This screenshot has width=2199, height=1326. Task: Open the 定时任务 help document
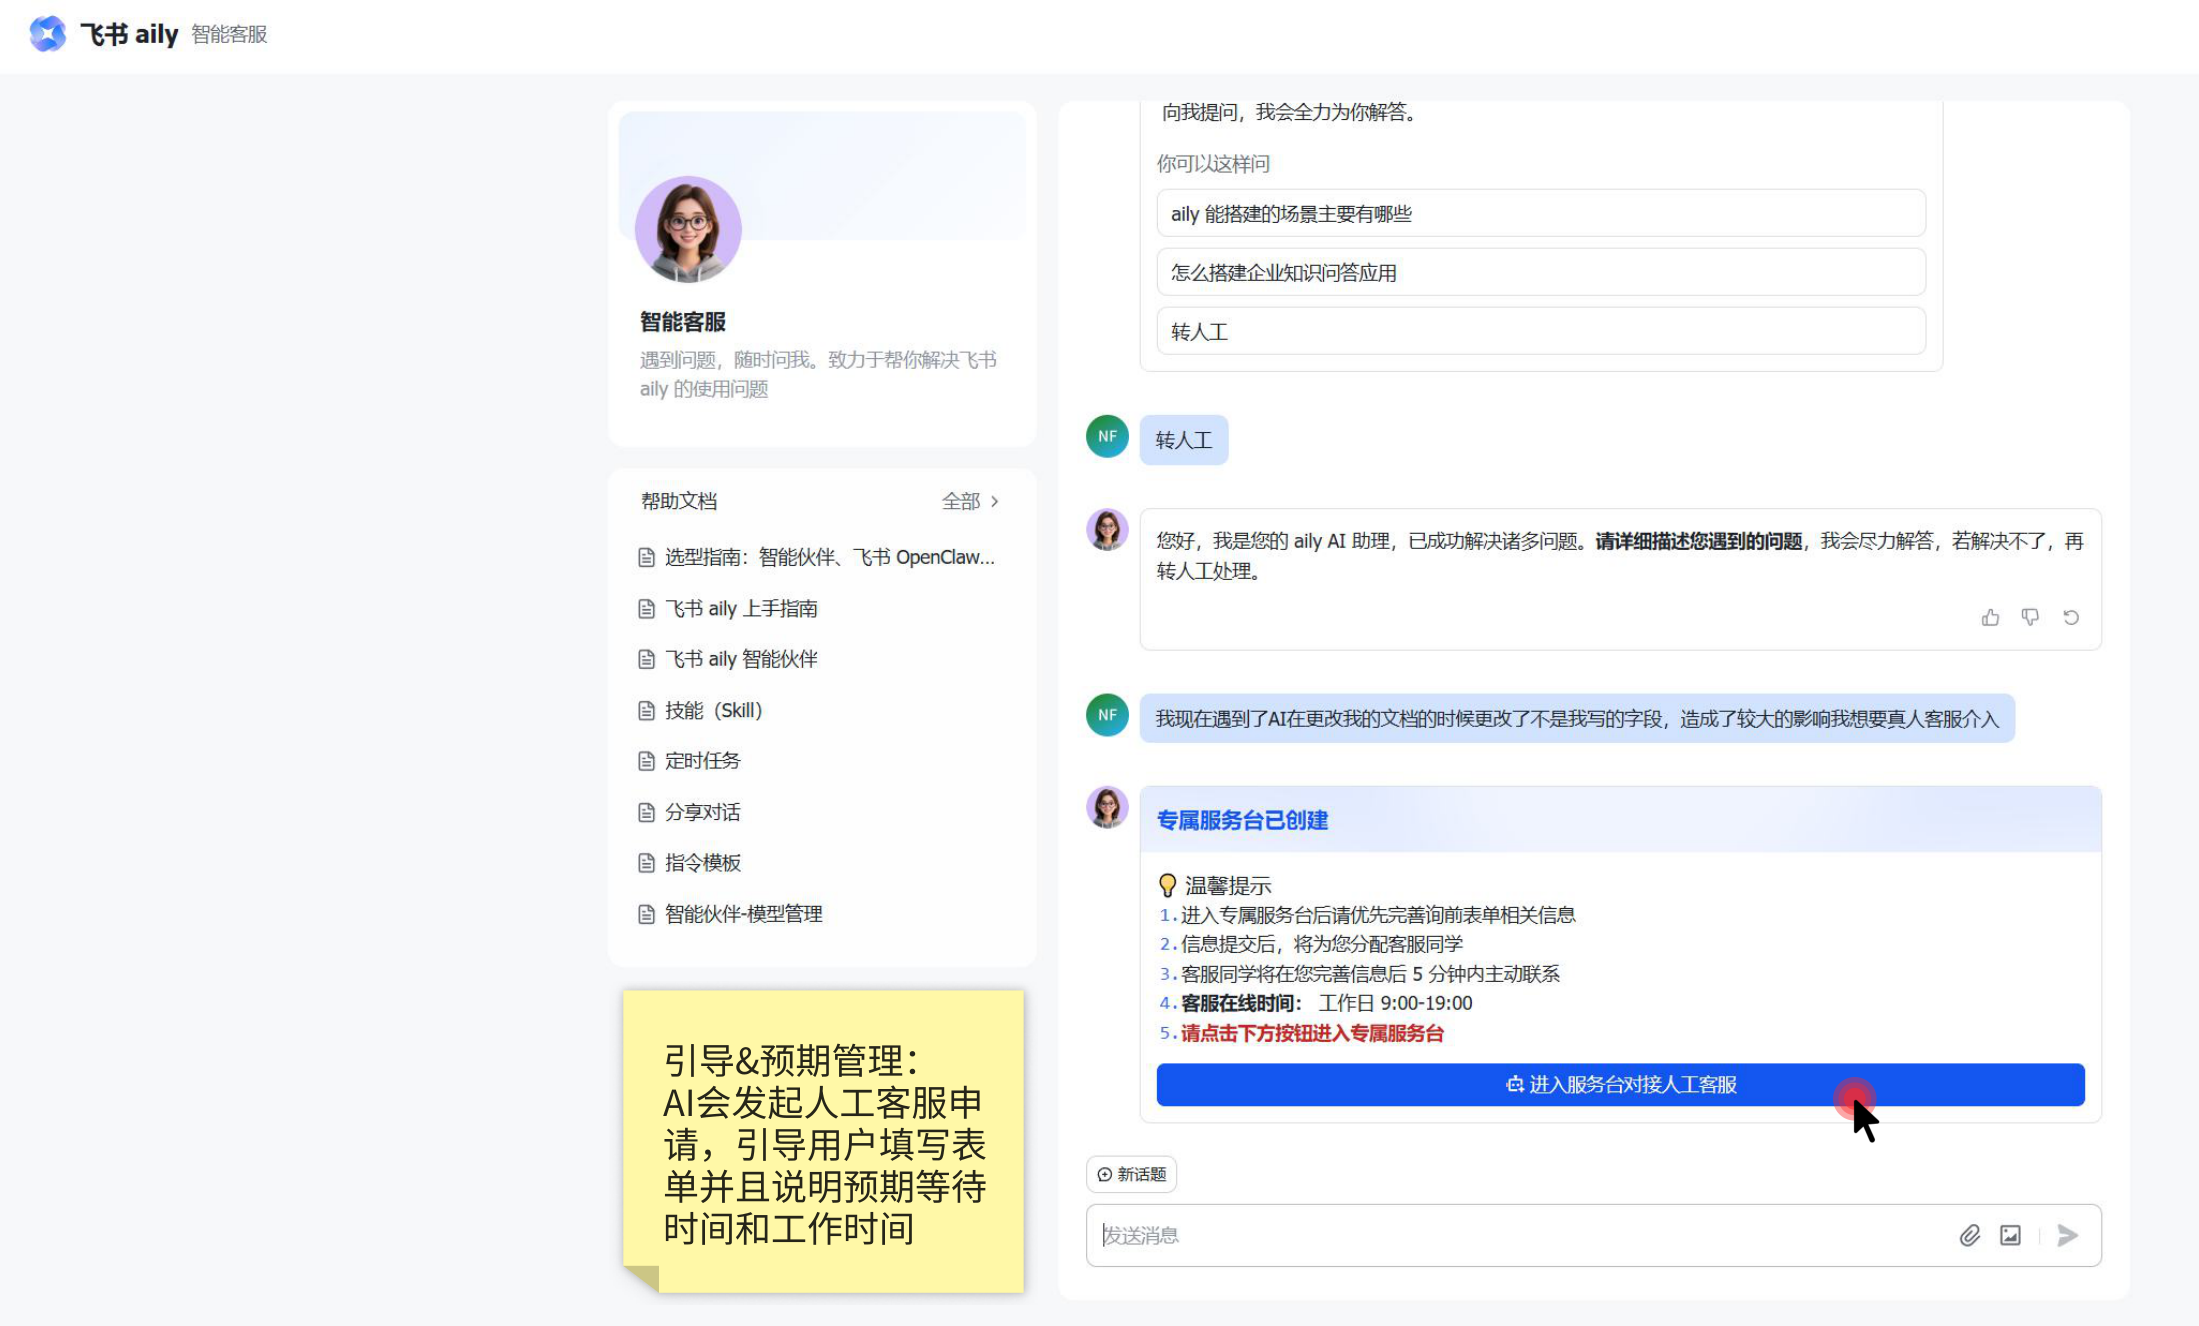pyautogui.click(x=702, y=761)
